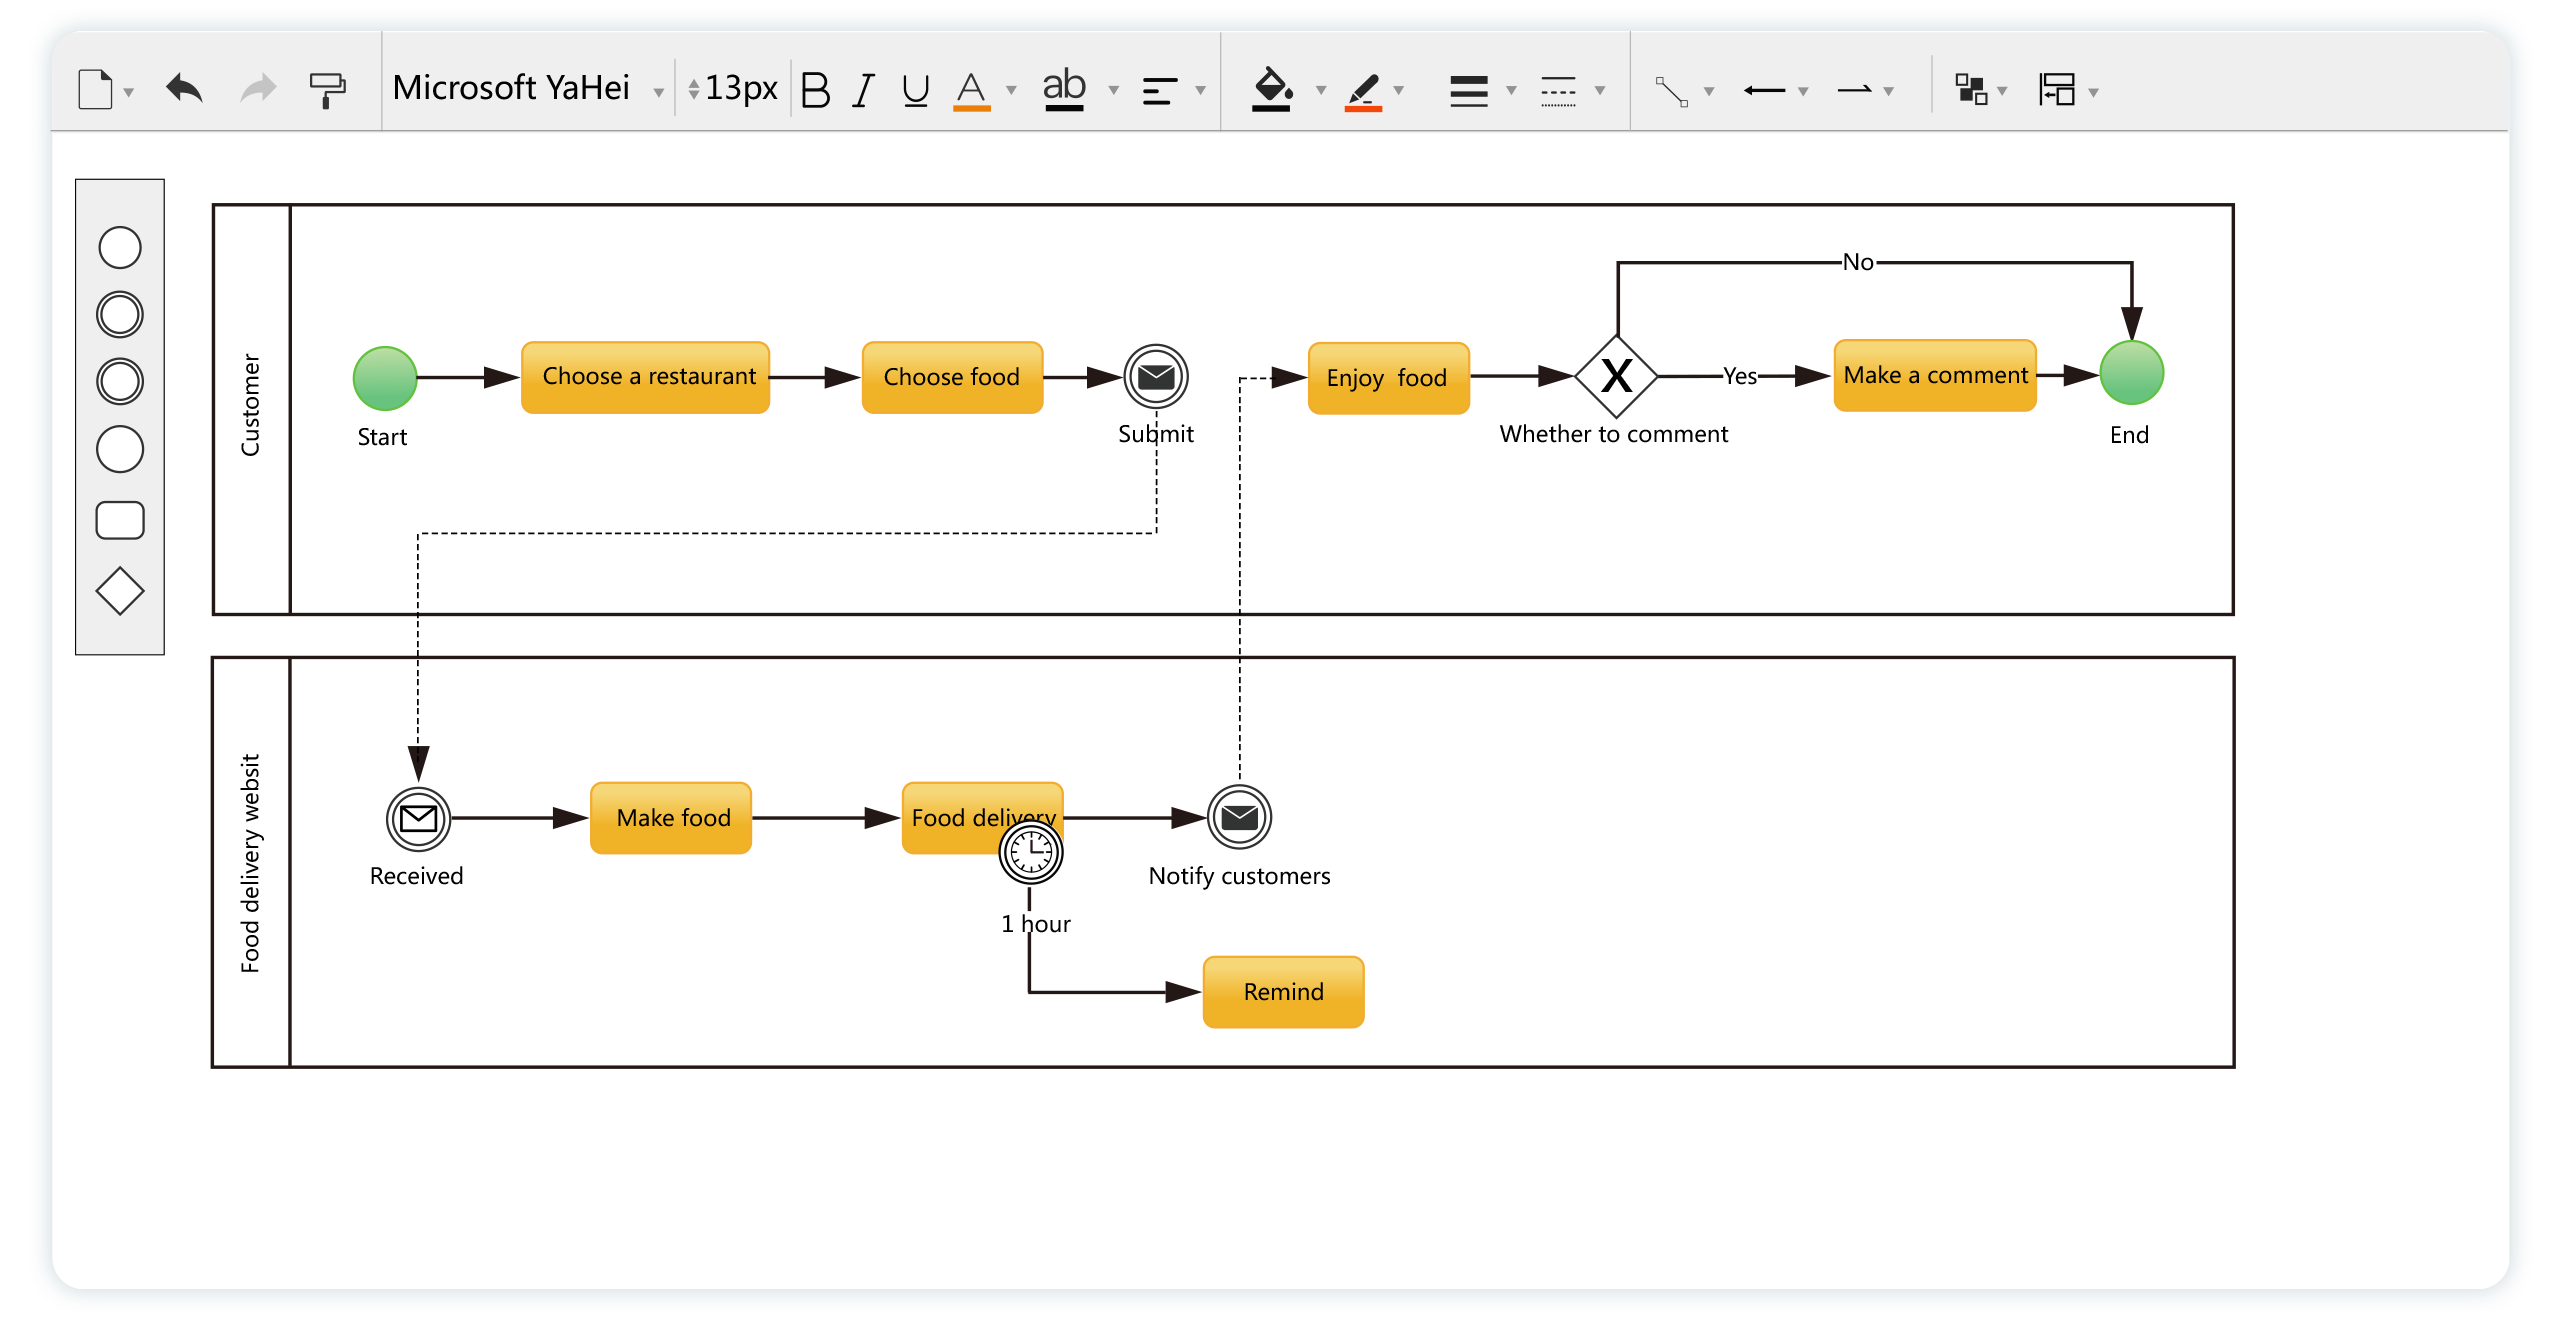Select the Make food task
2560x1322 pixels.
pos(671,818)
